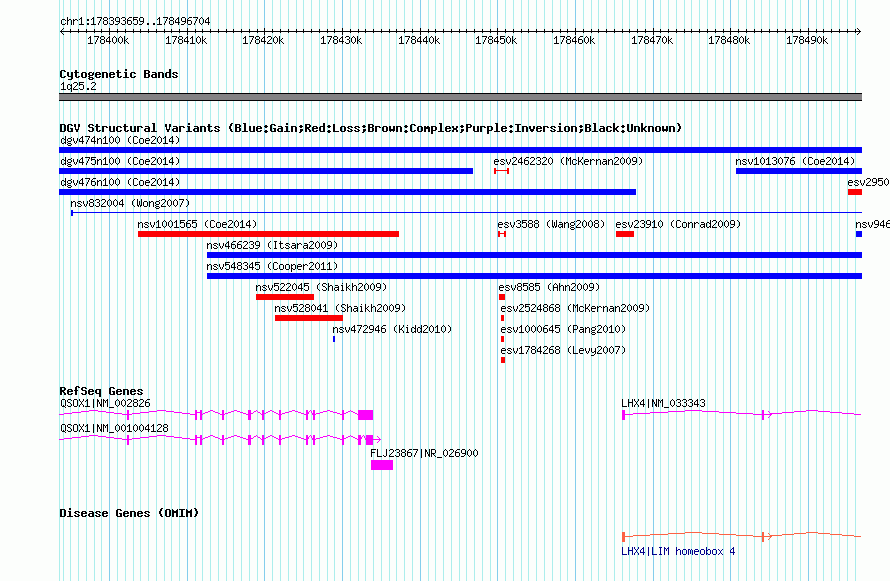
Task: Click the QSOX1 NM_002826 terminal exon block
Action: pyautogui.click(x=366, y=415)
